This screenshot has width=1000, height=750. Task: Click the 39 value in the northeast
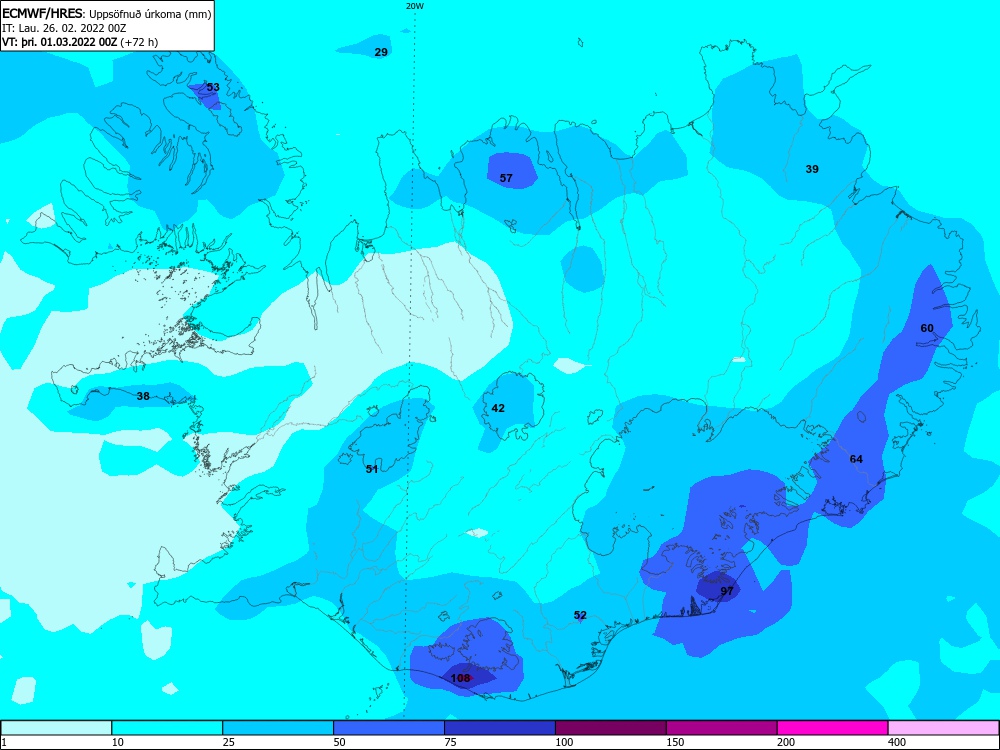click(812, 169)
